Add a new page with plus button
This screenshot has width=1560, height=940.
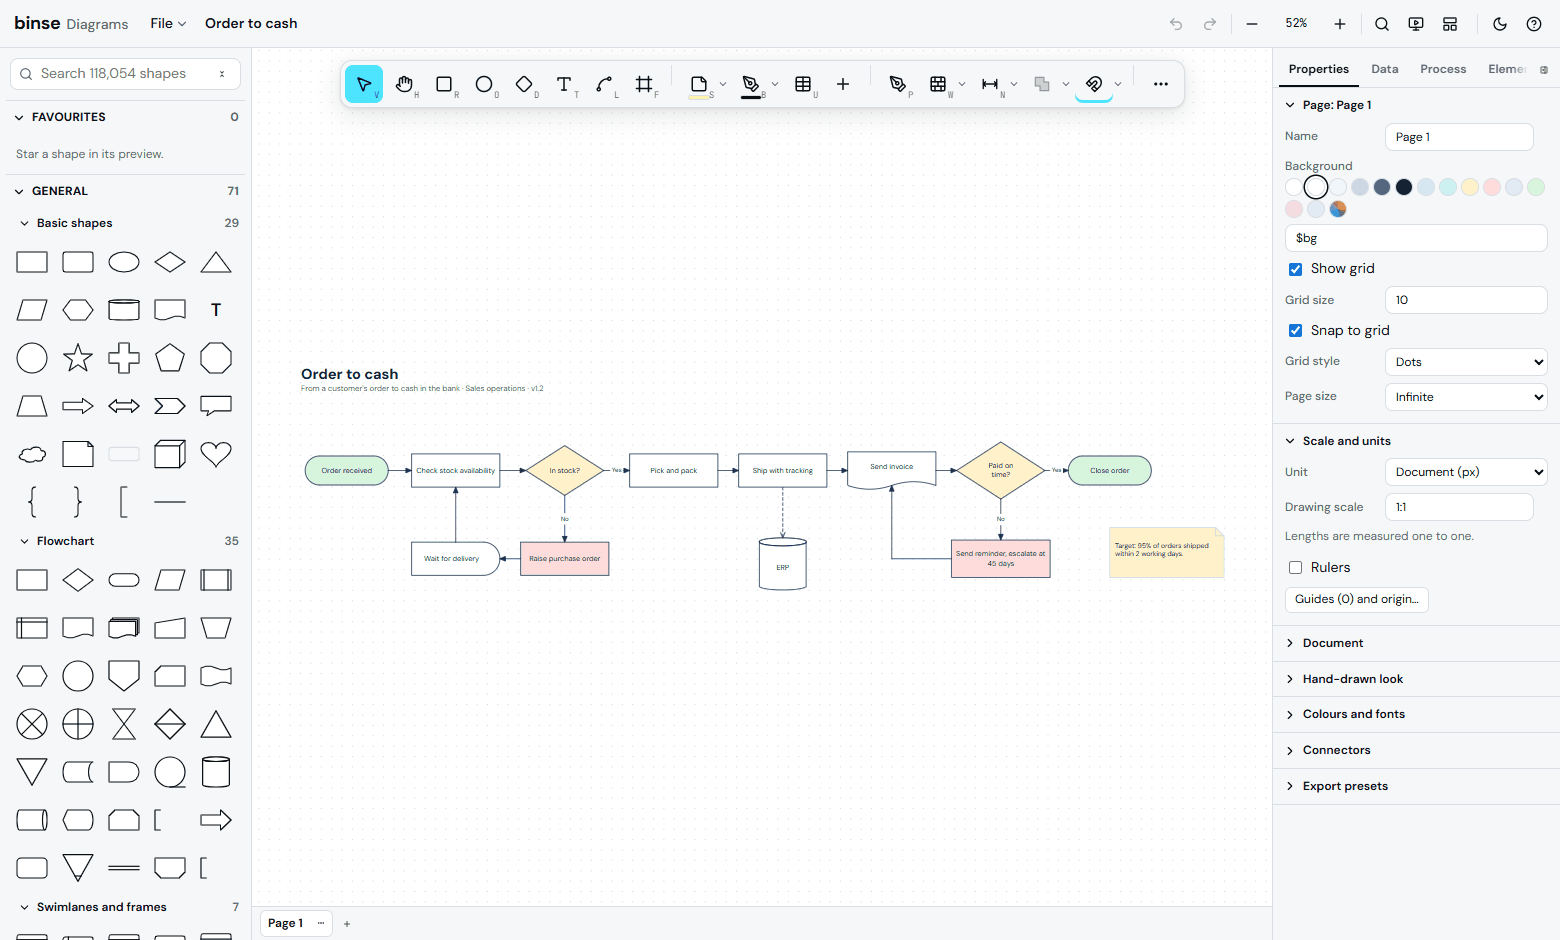pyautogui.click(x=347, y=924)
